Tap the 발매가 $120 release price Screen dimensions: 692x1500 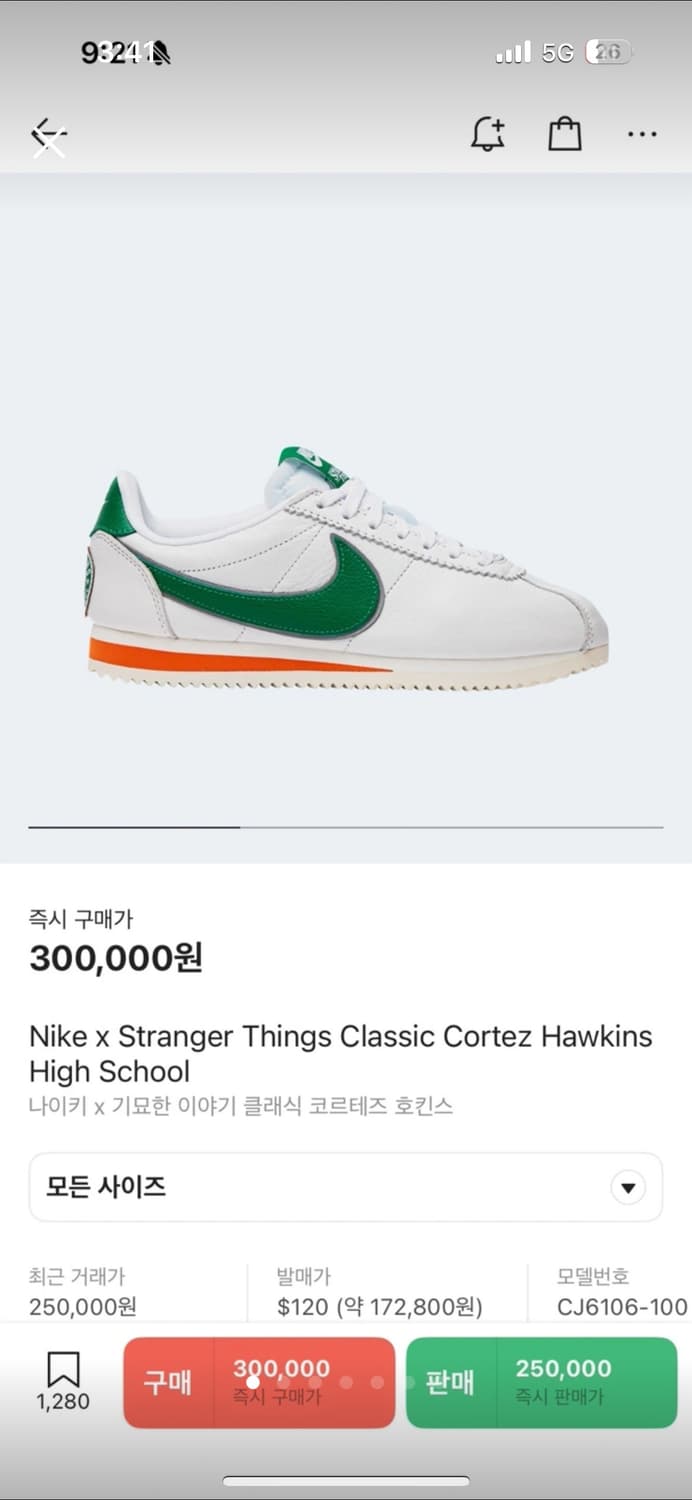379,1306
